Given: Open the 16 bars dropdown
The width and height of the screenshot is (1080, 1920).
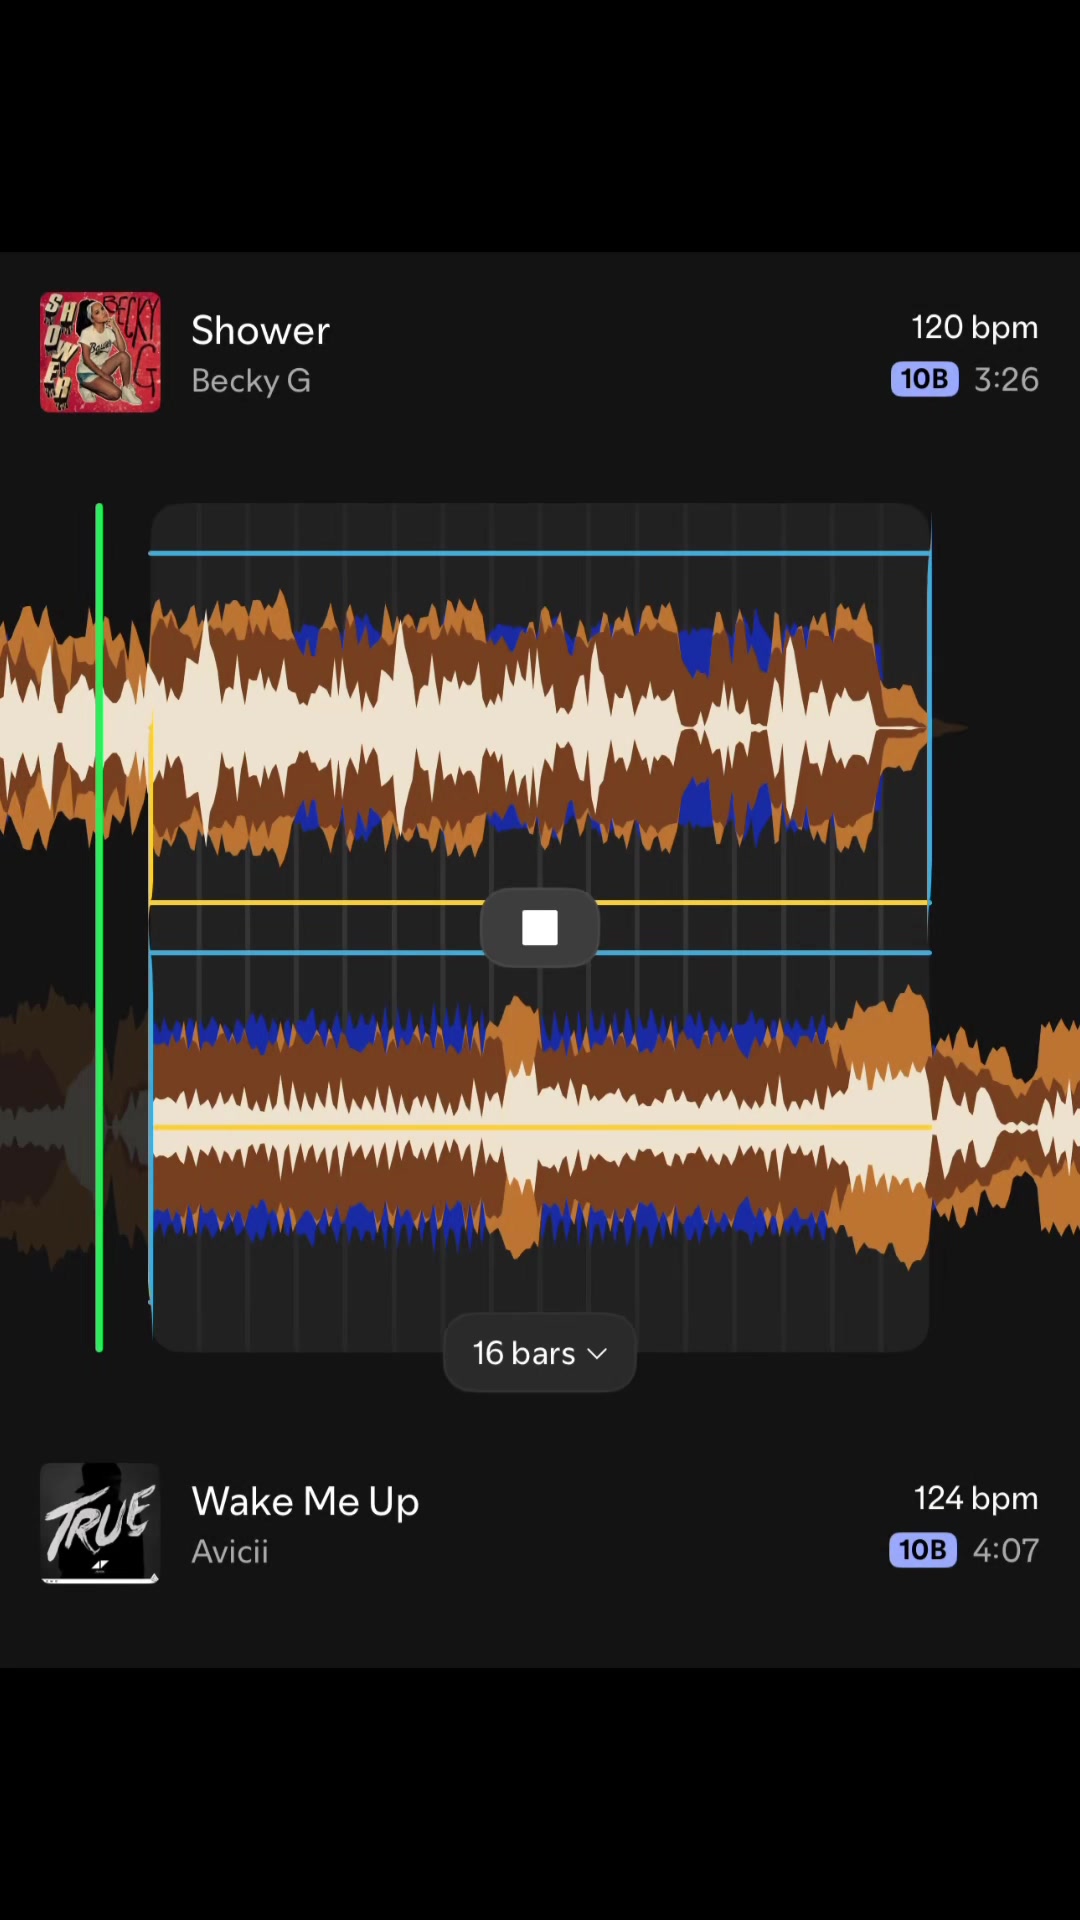Looking at the screenshot, I should 540,1353.
